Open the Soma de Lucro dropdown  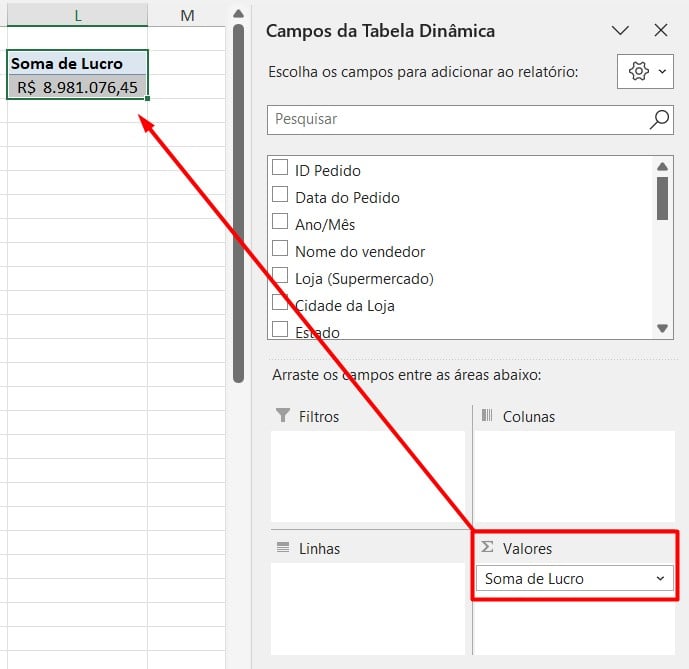(x=659, y=579)
